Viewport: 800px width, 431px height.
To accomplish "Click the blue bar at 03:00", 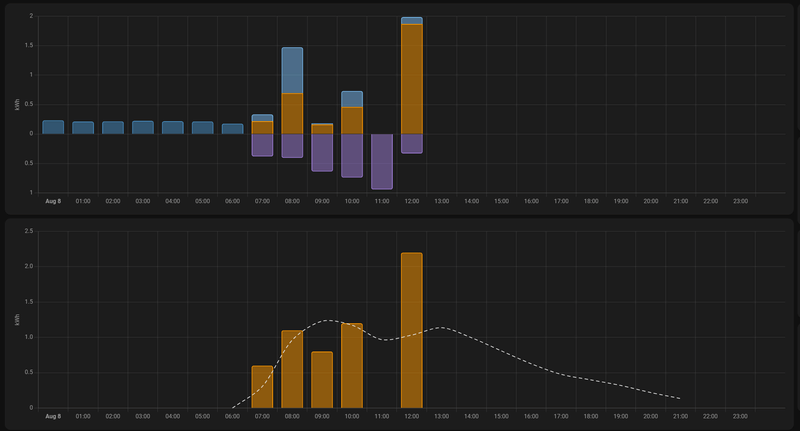I will coord(143,128).
